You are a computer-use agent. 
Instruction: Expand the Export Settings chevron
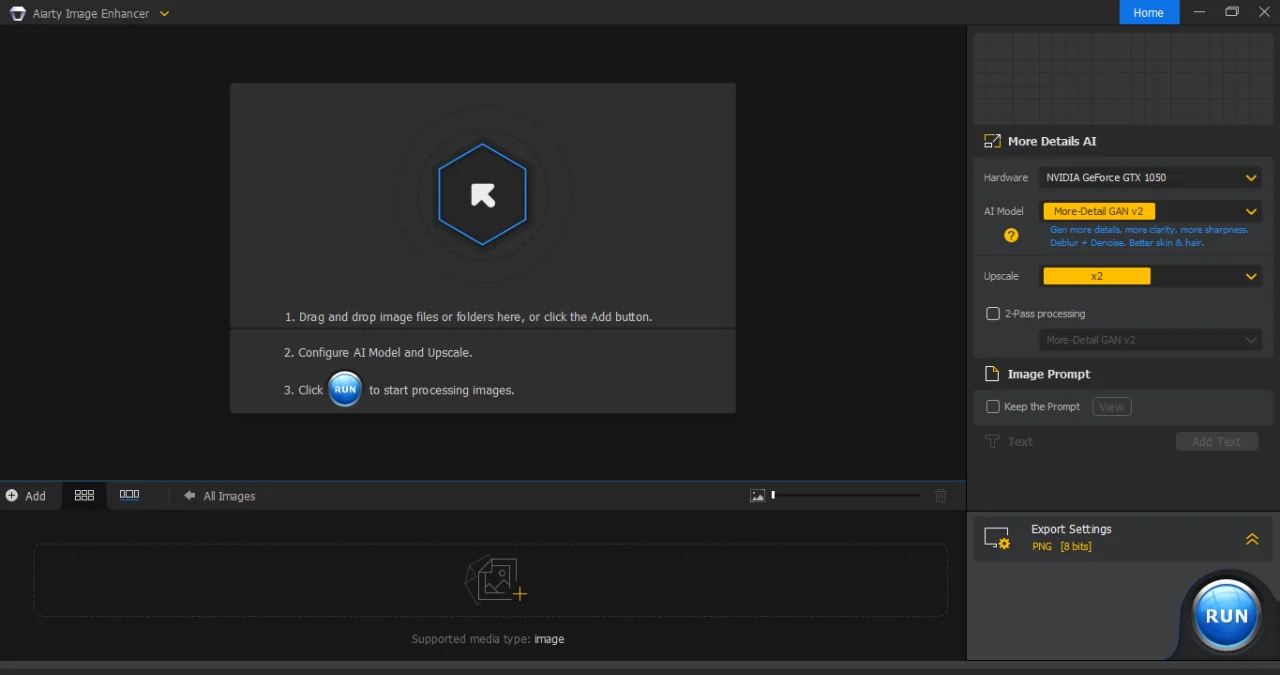1252,539
